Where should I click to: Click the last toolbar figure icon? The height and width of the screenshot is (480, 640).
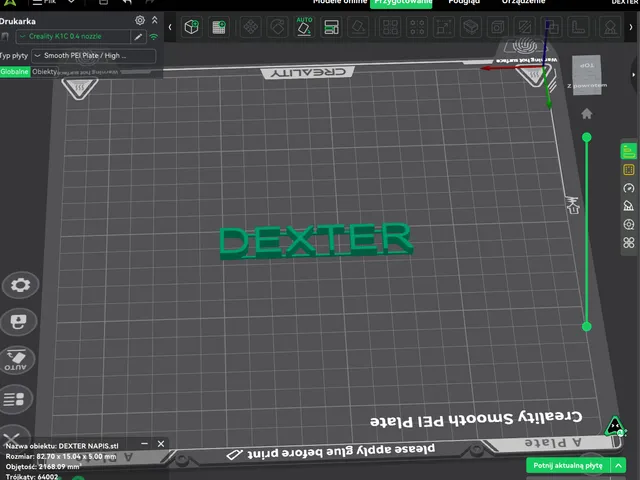(610, 27)
